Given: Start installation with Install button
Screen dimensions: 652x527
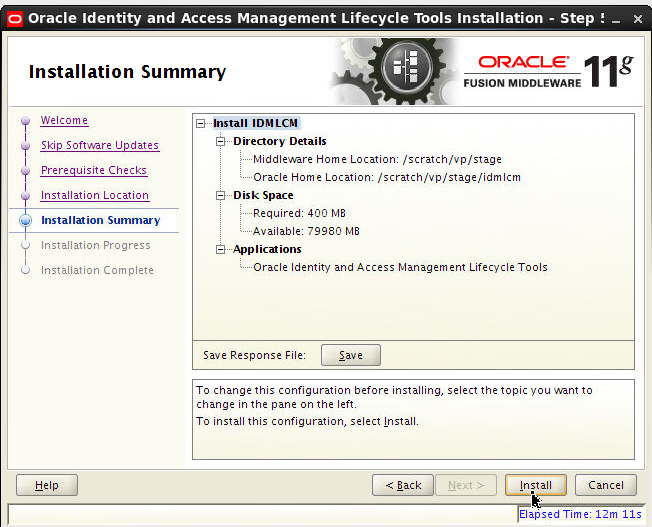Looking at the screenshot, I should click(x=536, y=485).
